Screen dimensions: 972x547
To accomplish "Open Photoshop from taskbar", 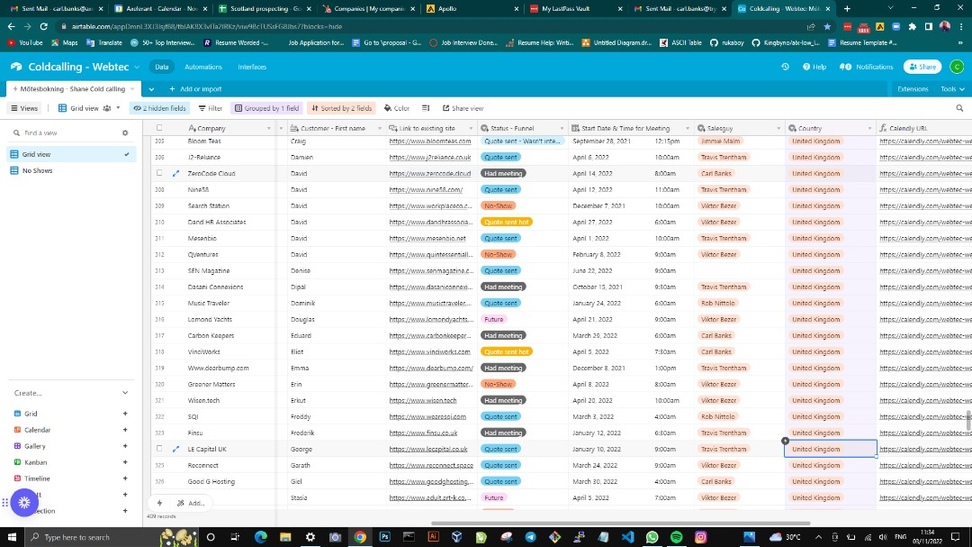I will (x=384, y=537).
